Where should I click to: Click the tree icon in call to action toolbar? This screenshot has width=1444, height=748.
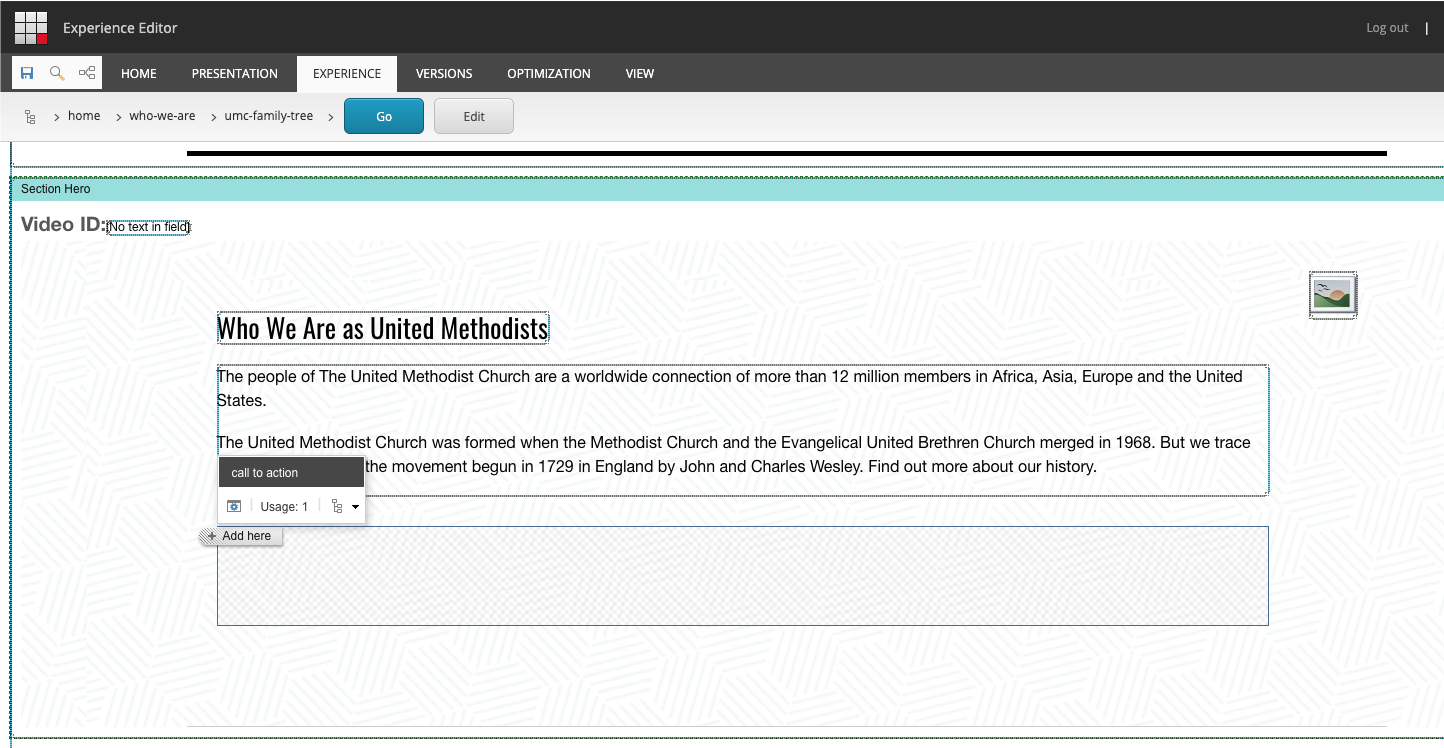click(337, 507)
